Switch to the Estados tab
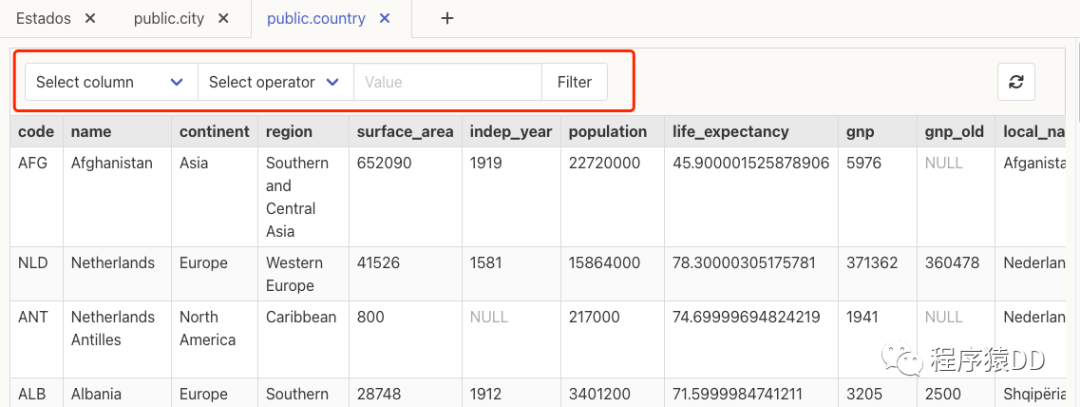This screenshot has height=407, width=1080. [x=45, y=18]
